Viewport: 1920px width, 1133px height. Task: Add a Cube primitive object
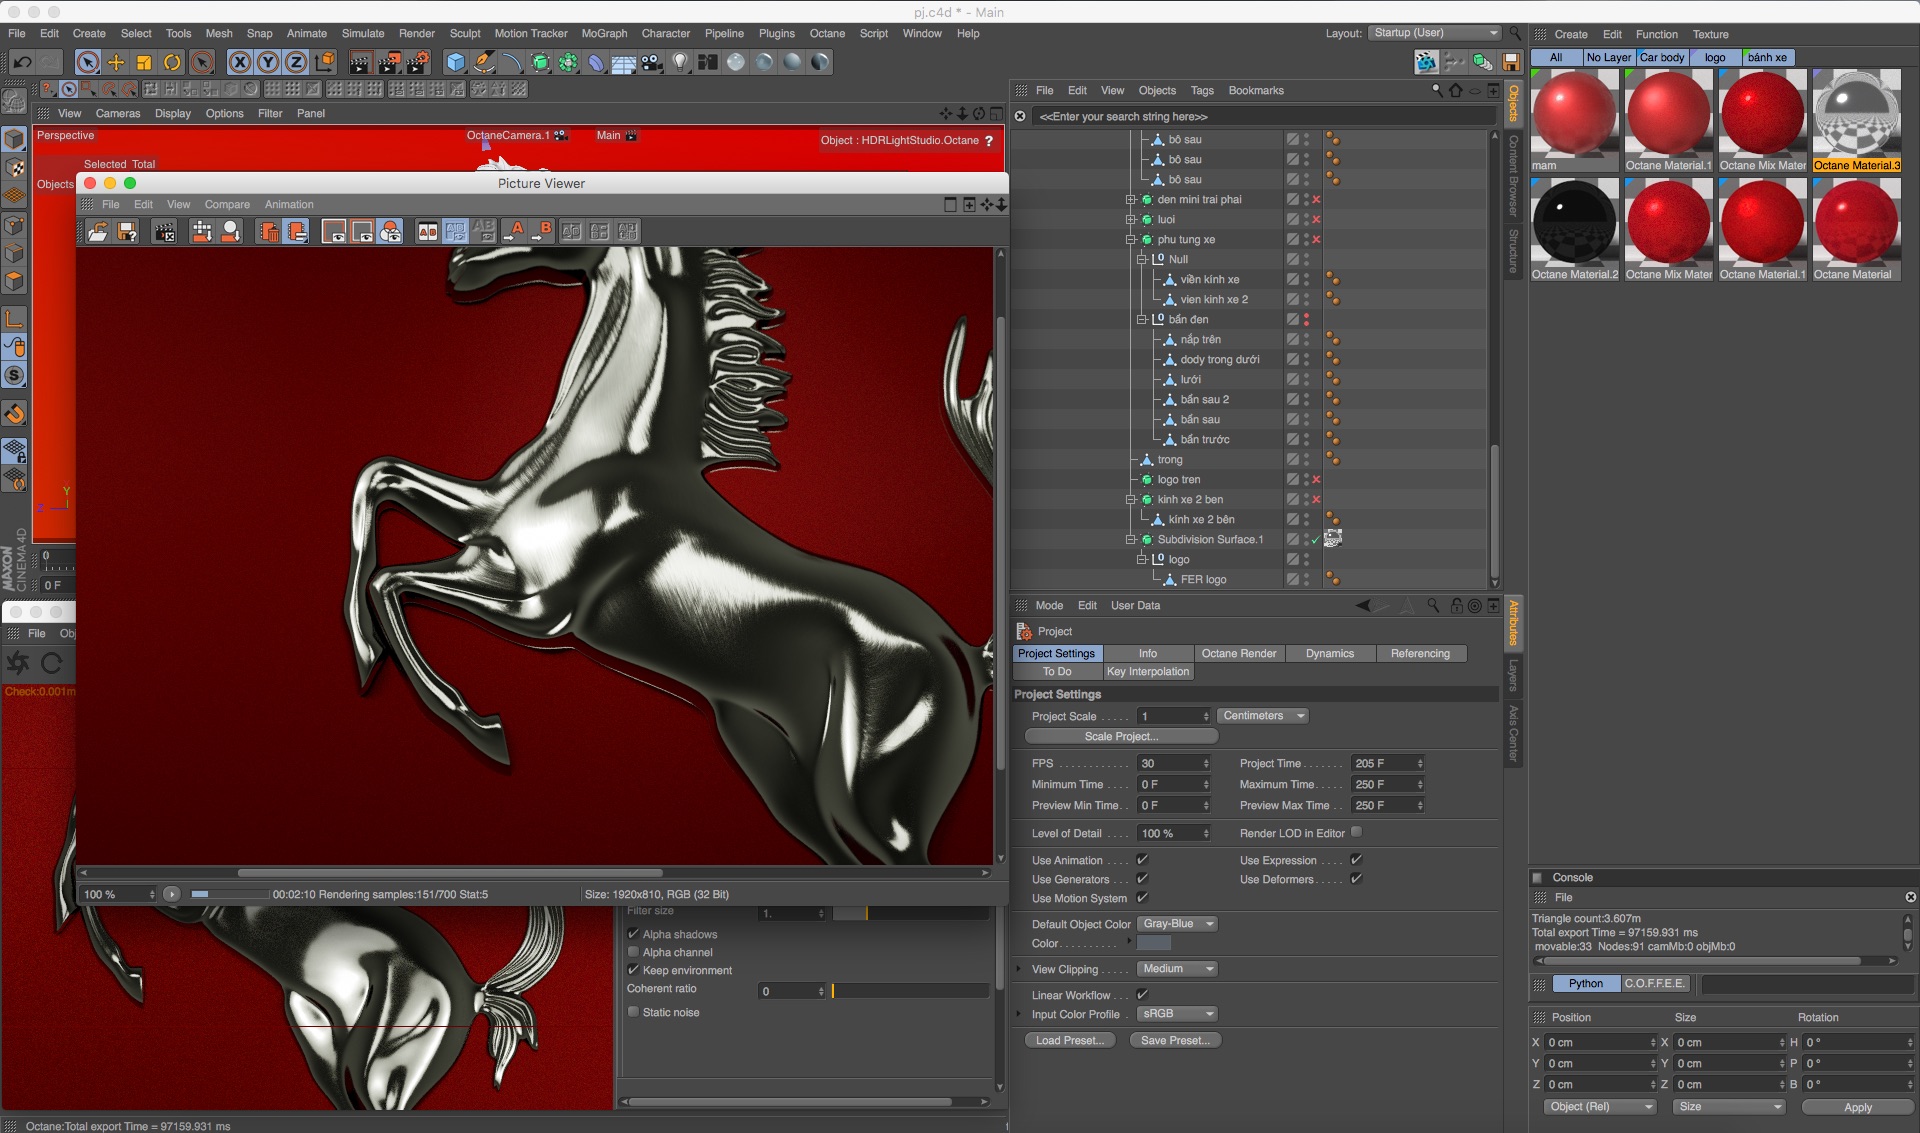[456, 62]
